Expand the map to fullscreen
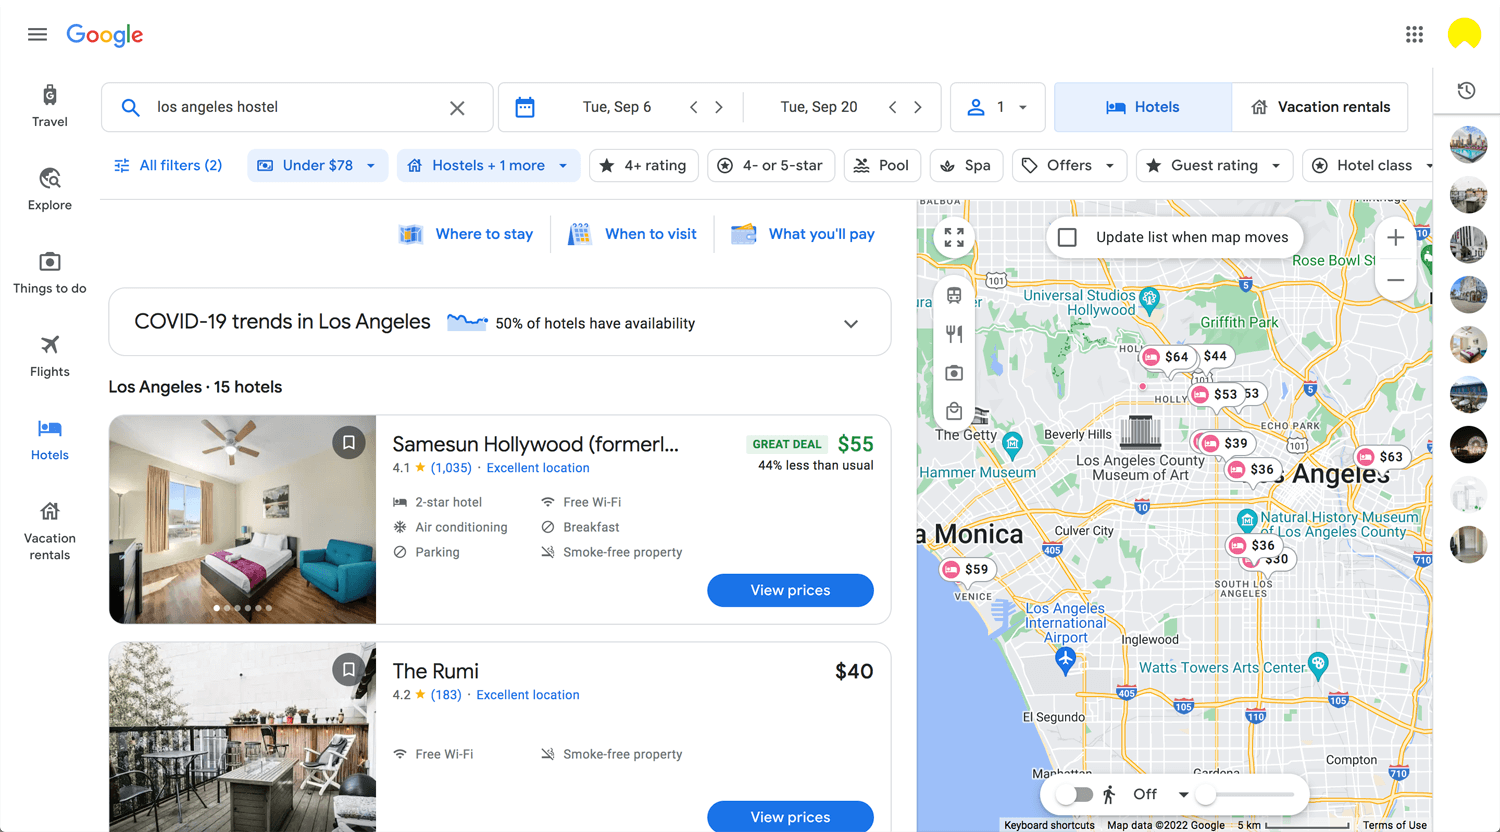 (x=954, y=238)
